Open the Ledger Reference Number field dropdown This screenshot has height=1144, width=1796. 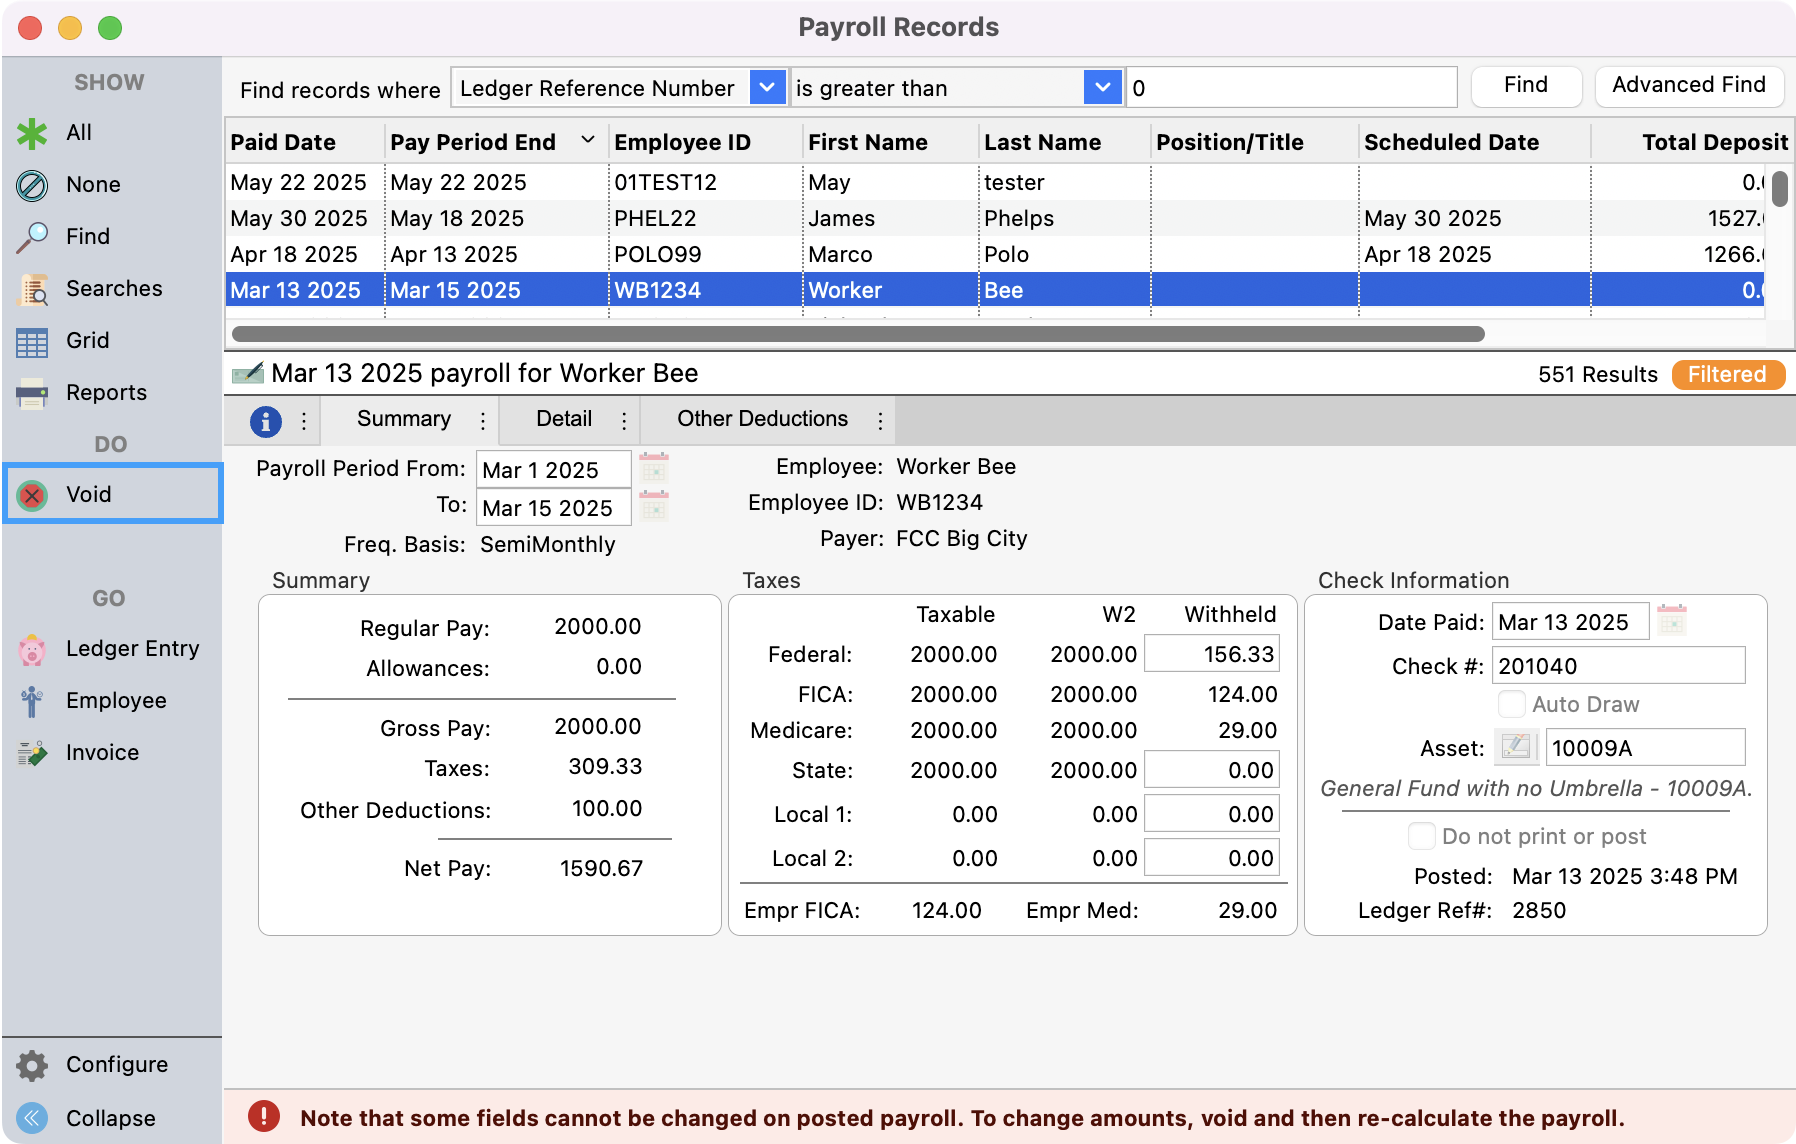[x=766, y=88]
